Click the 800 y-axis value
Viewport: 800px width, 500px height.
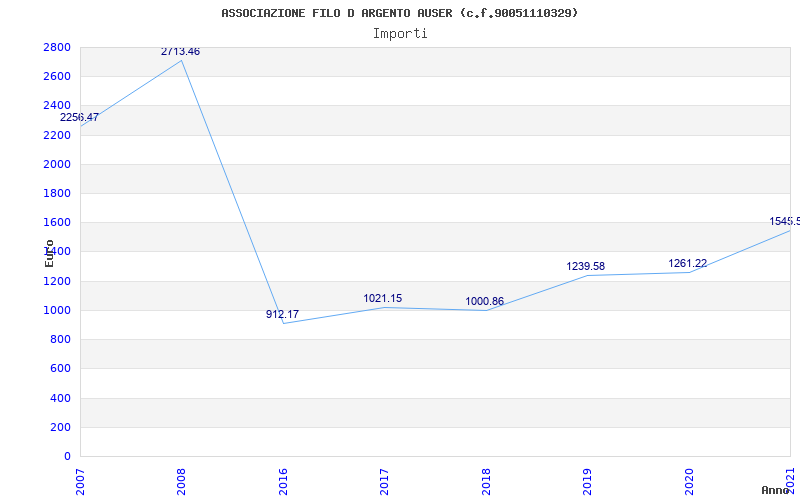point(63,339)
